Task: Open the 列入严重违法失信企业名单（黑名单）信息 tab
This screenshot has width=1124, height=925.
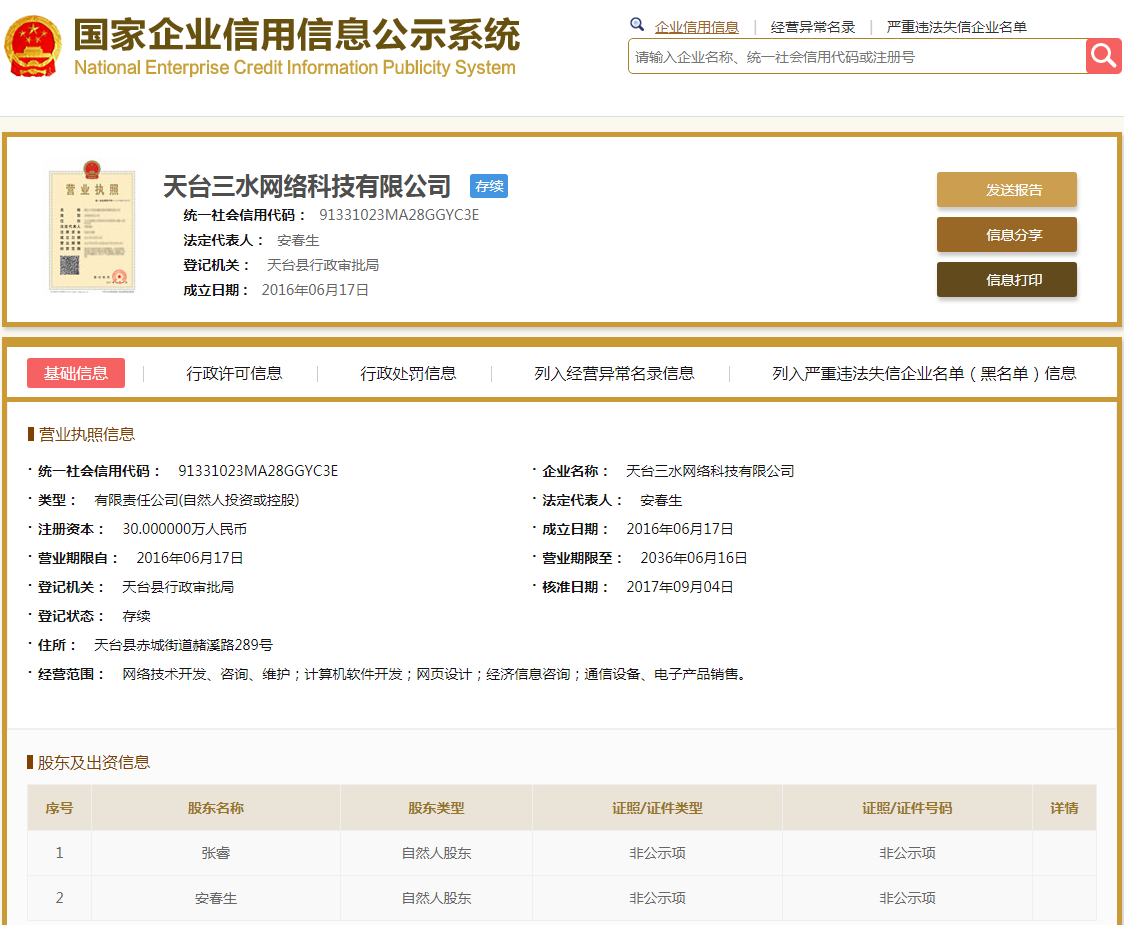Action: [923, 373]
